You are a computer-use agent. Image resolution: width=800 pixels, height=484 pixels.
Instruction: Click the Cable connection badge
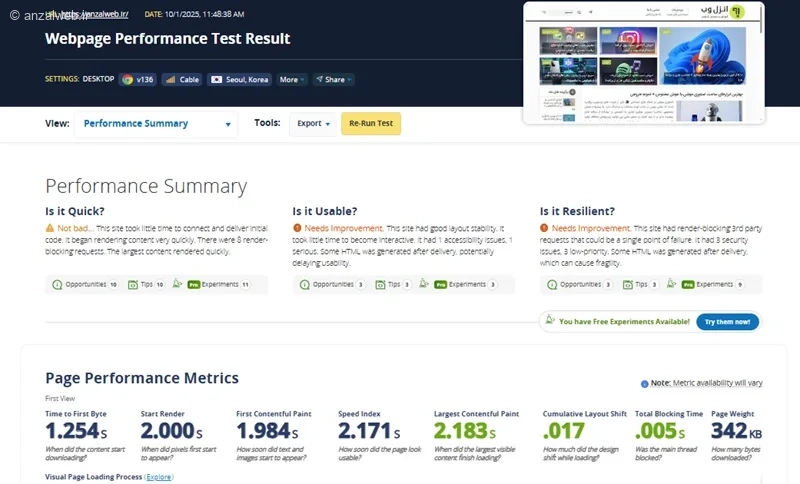coord(182,80)
